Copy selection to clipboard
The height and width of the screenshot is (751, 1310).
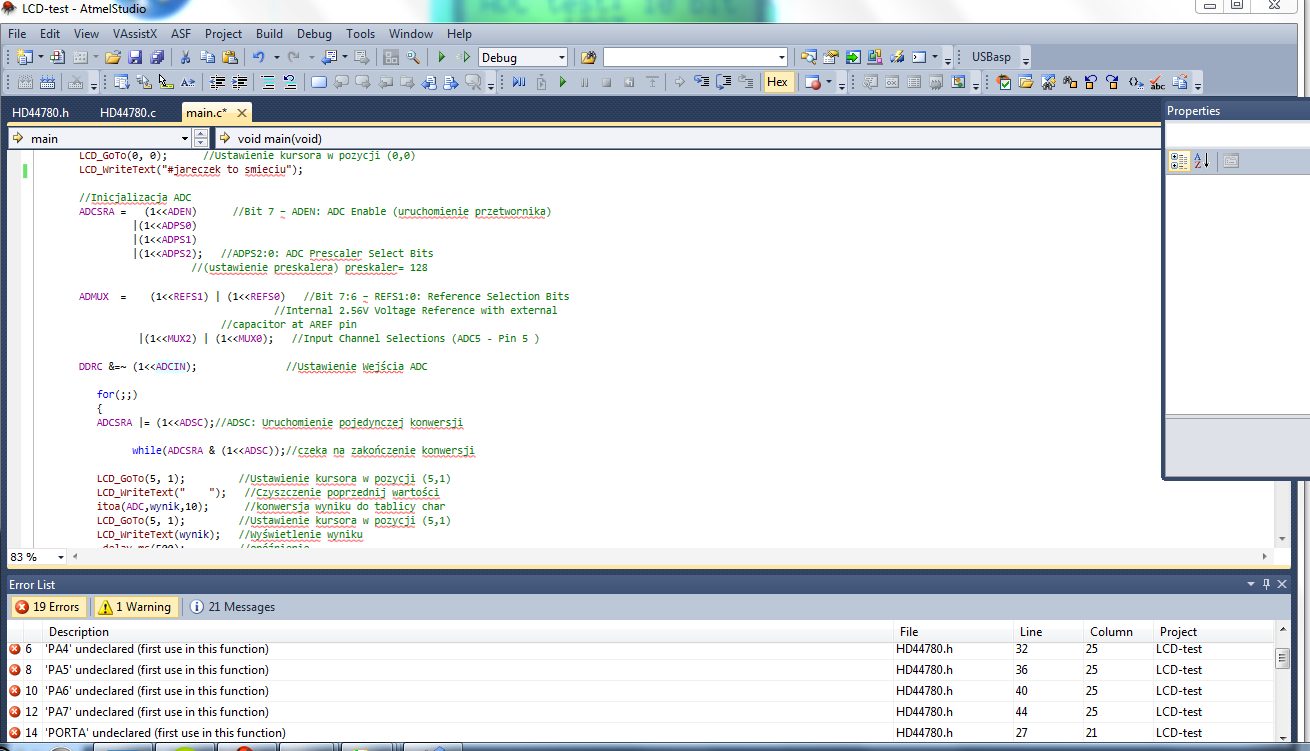(x=207, y=57)
